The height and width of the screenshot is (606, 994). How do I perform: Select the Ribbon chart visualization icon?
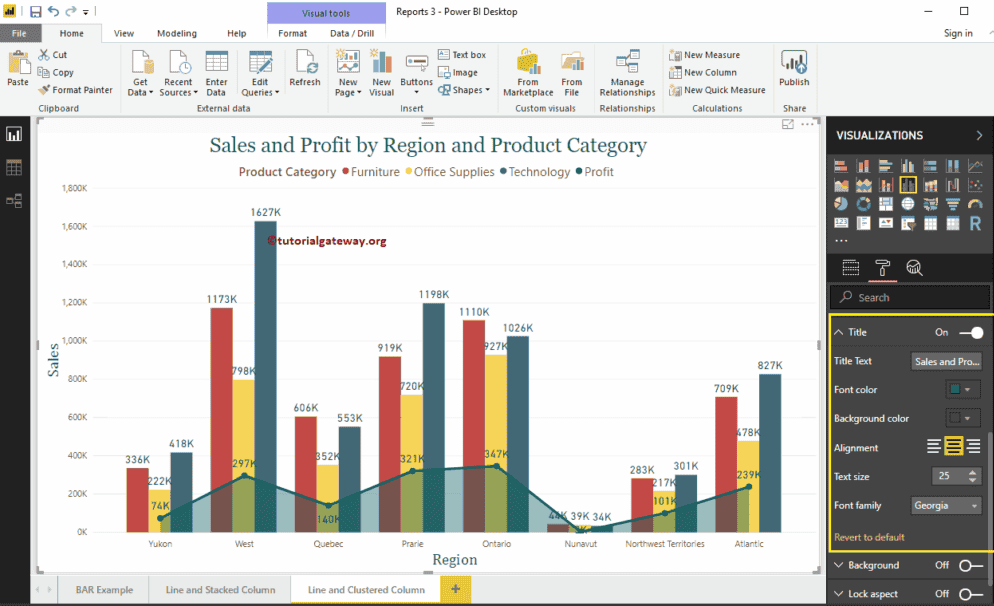(931, 185)
